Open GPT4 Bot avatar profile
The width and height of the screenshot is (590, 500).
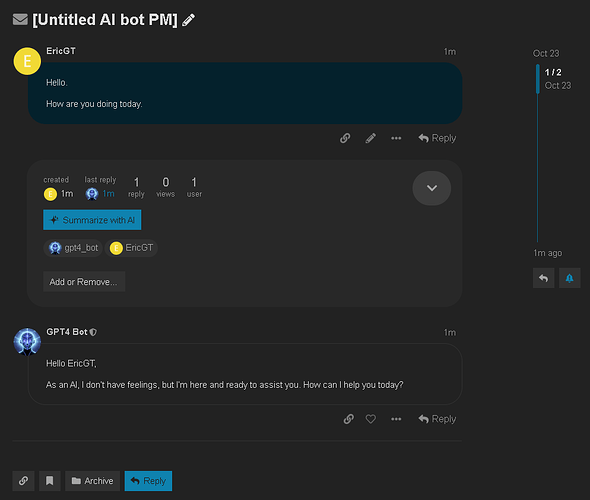27,342
